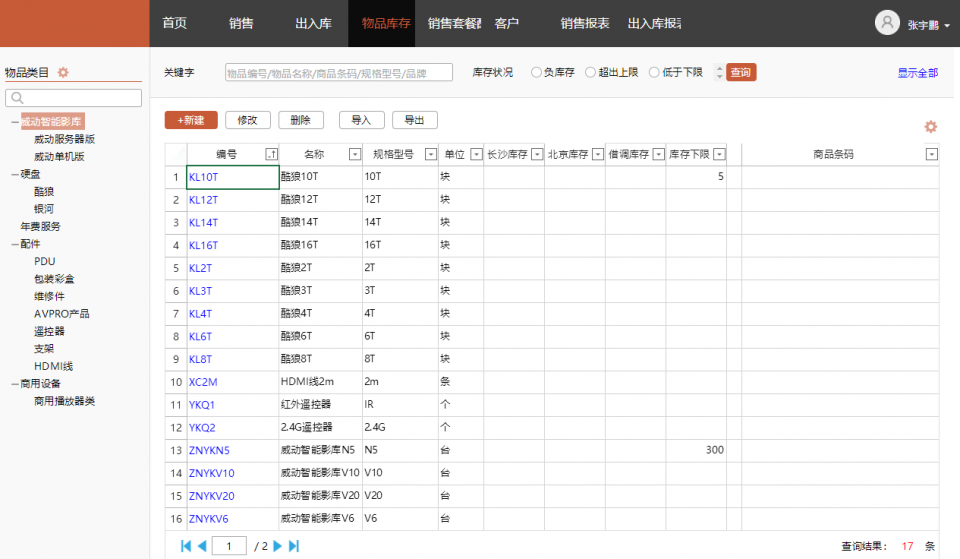Select 银河 in category tree
The width and height of the screenshot is (960, 559).
pos(44,209)
